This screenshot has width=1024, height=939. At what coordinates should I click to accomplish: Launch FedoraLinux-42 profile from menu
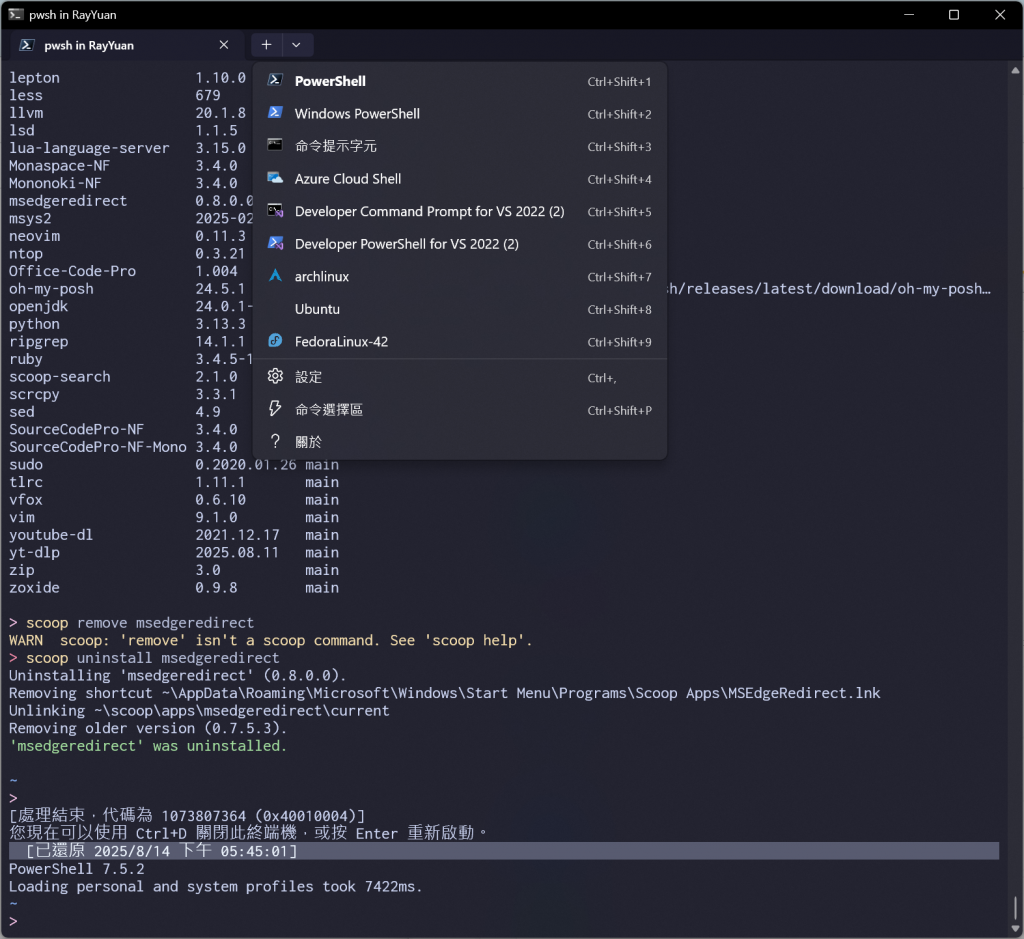coord(460,342)
